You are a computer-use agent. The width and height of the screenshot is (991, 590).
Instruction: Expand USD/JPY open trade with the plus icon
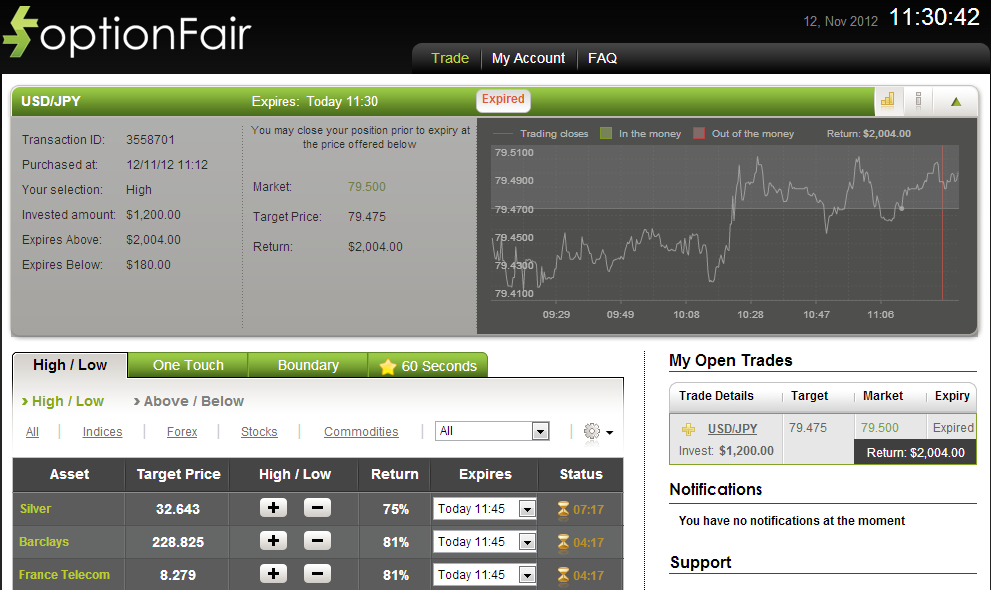pos(688,430)
